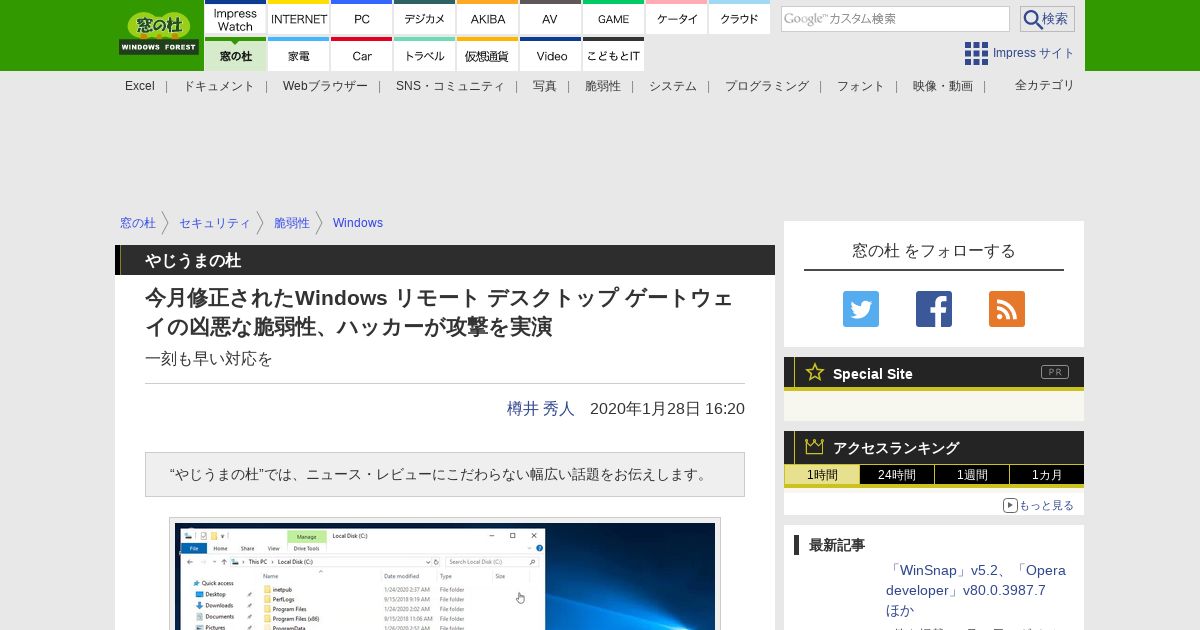The height and width of the screenshot is (630, 1200).
Task: Open the Facebook follow icon
Action: [934, 309]
